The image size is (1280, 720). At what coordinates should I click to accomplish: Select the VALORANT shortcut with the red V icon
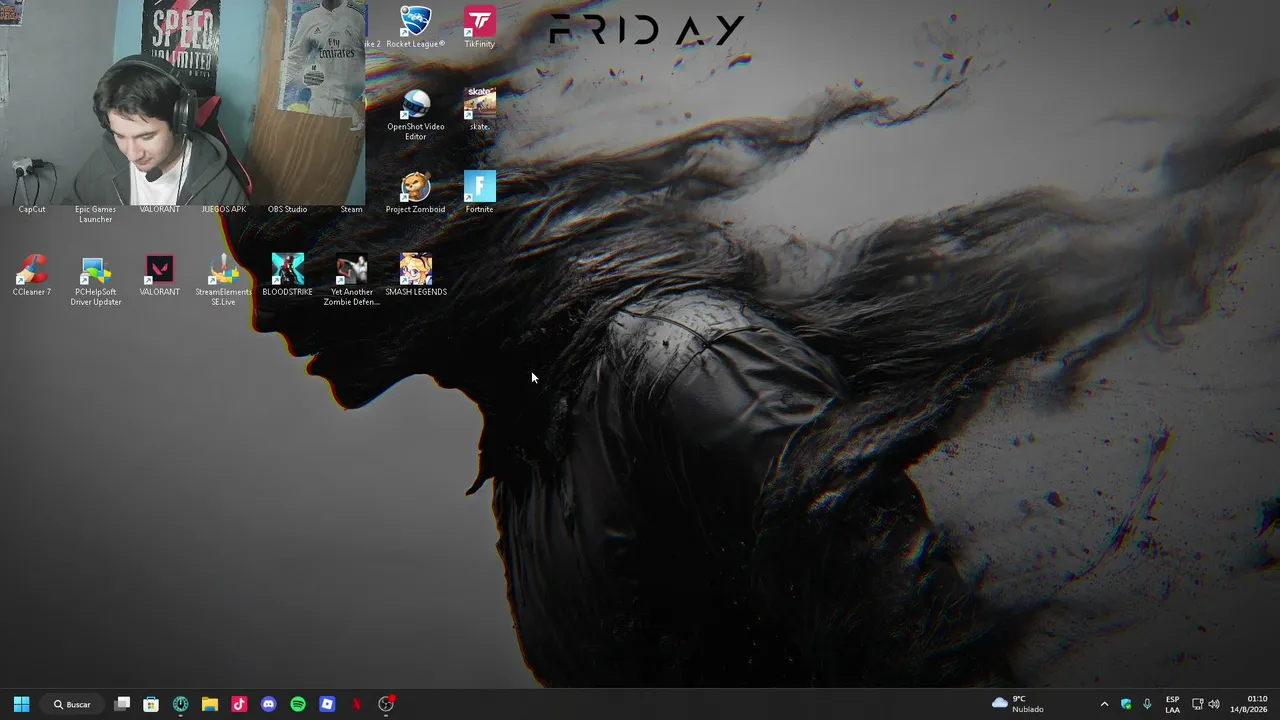point(160,275)
